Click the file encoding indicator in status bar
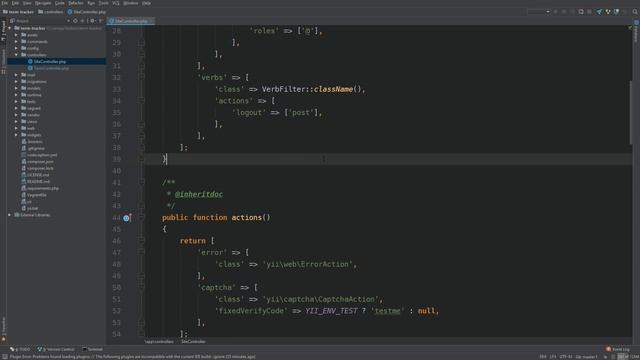 tap(566, 357)
